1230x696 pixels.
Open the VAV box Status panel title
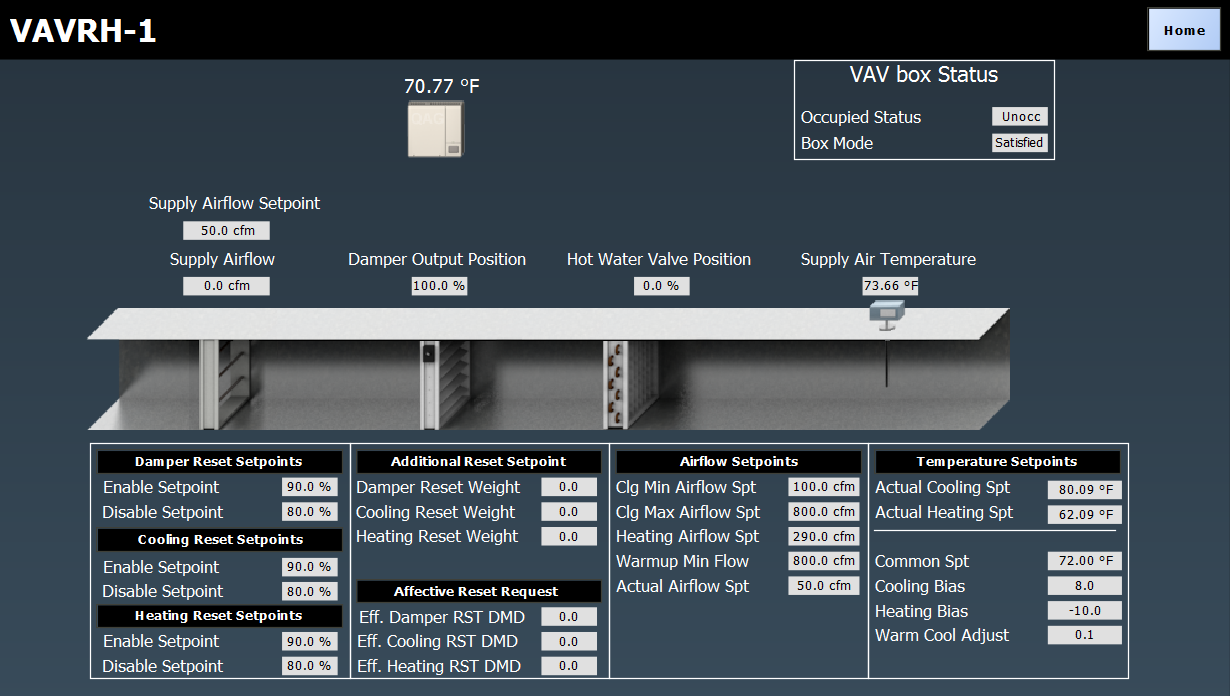coord(922,74)
